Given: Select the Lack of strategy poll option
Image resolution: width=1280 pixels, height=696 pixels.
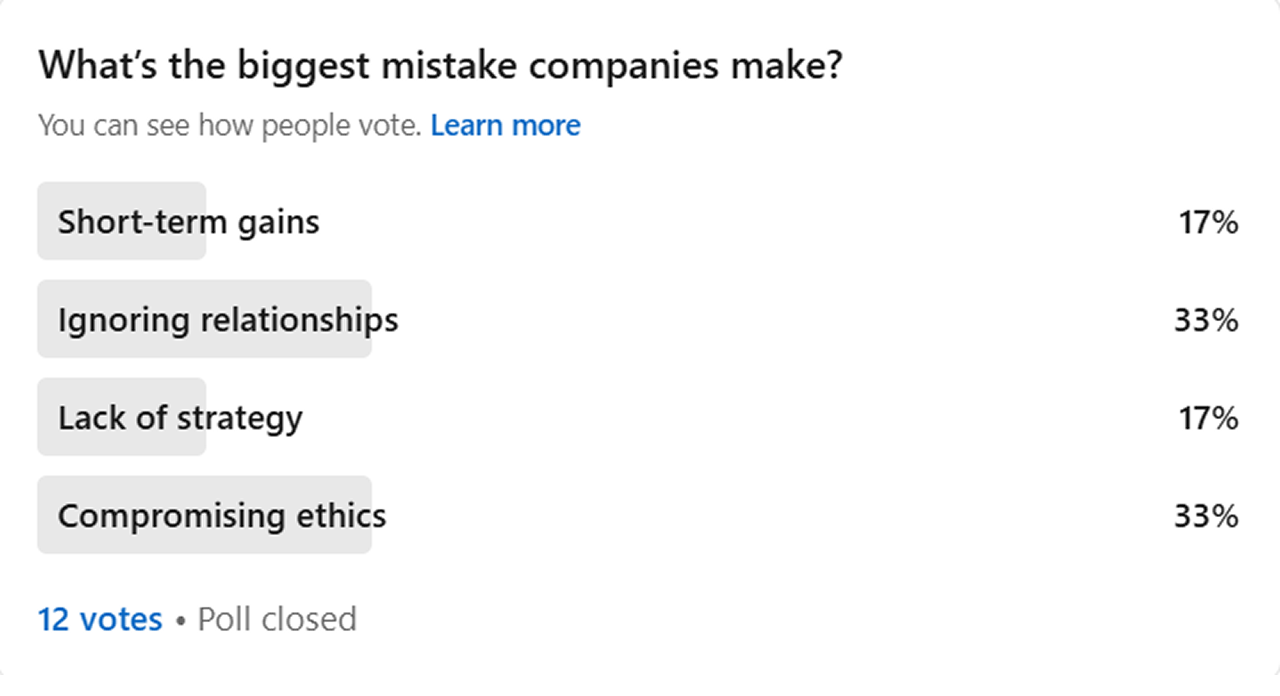Looking at the screenshot, I should pyautogui.click(x=180, y=417).
